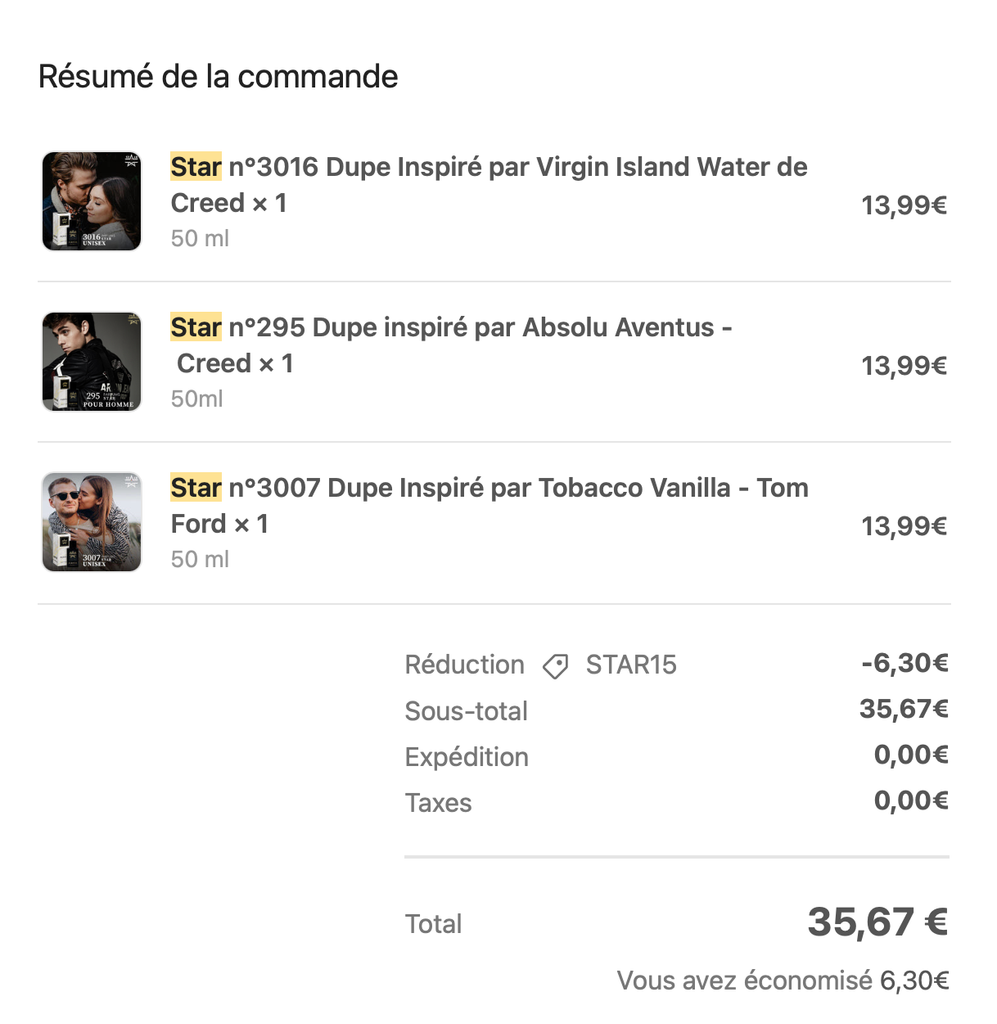Click the large bold total amount
The height and width of the screenshot is (1024, 997).
877,922
